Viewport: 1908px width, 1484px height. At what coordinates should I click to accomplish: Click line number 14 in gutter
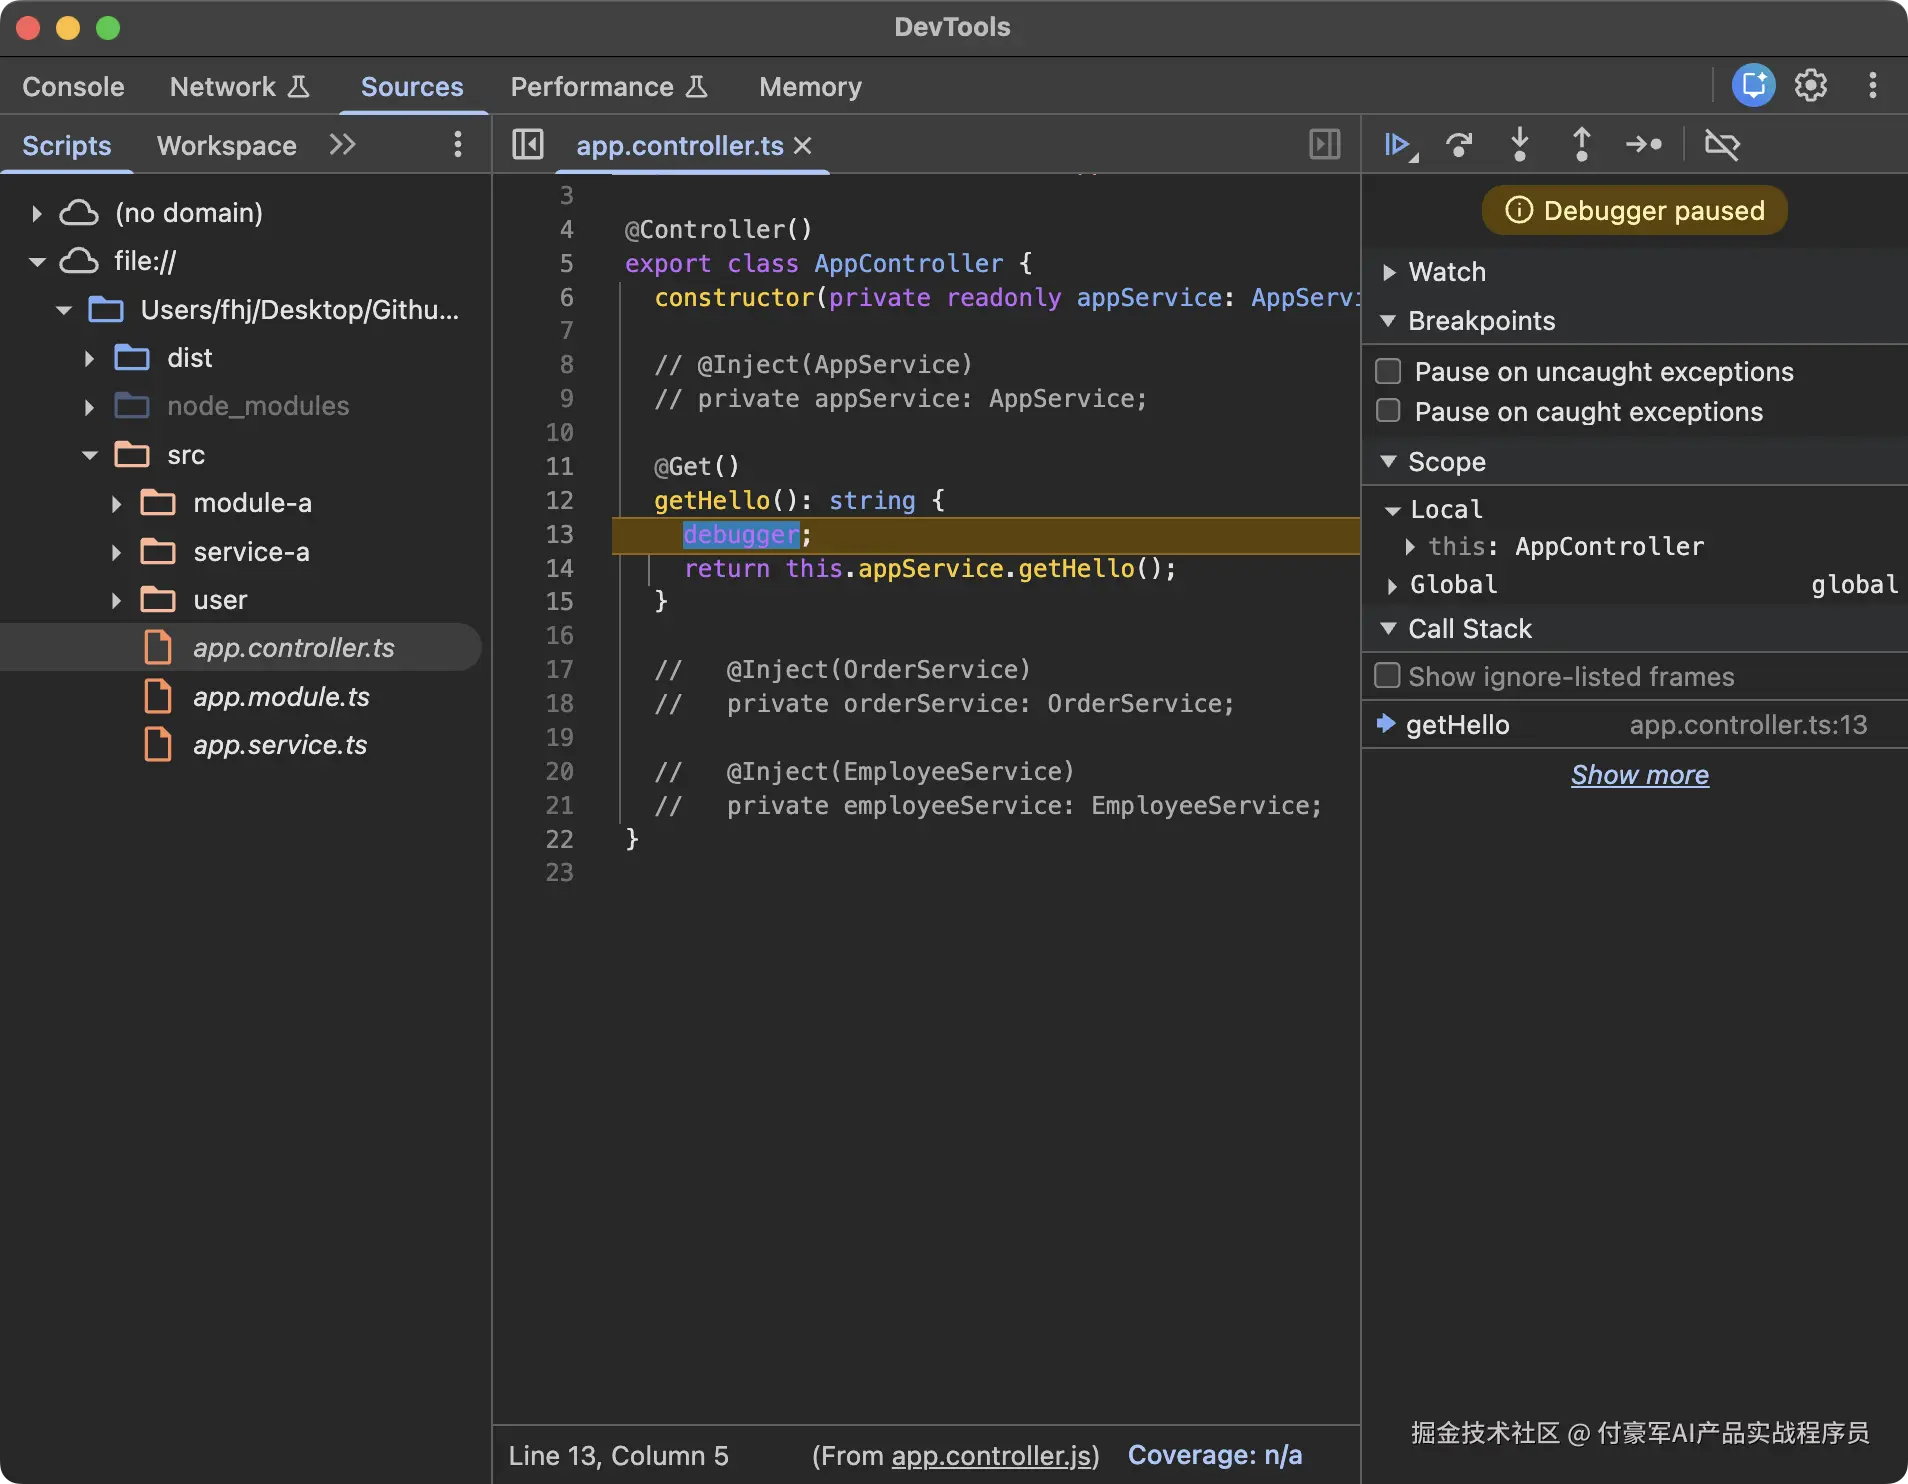coord(560,568)
